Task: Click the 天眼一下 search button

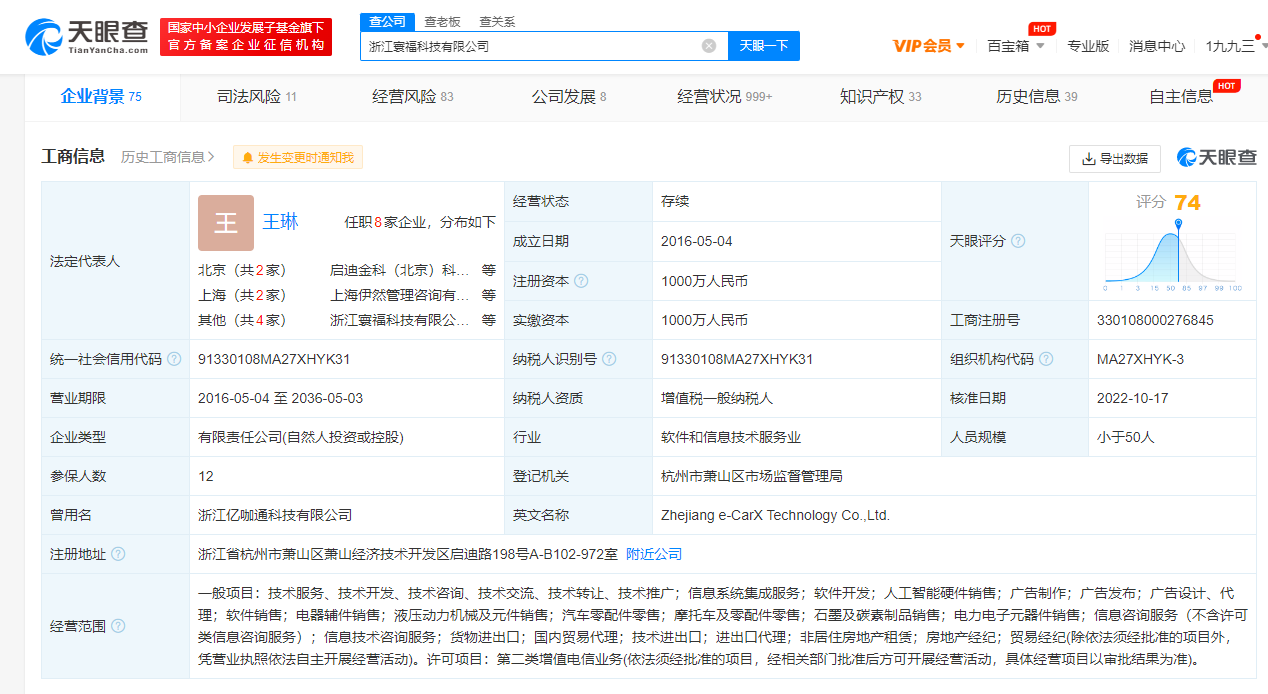Action: click(x=764, y=46)
